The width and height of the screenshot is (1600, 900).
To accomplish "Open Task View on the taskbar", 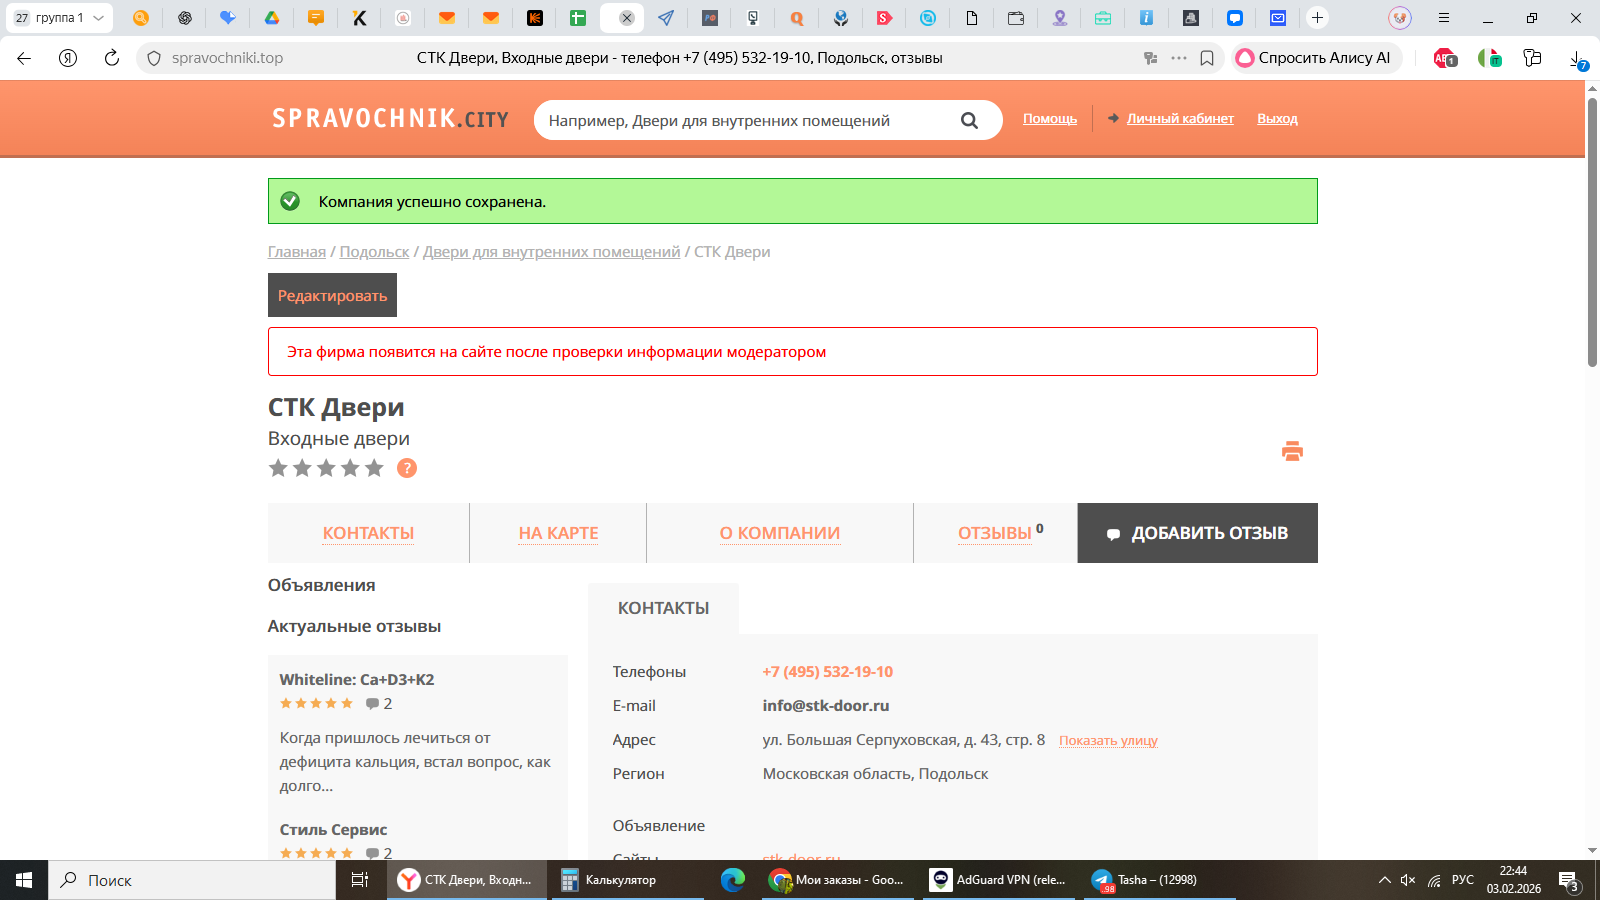I will tap(360, 880).
